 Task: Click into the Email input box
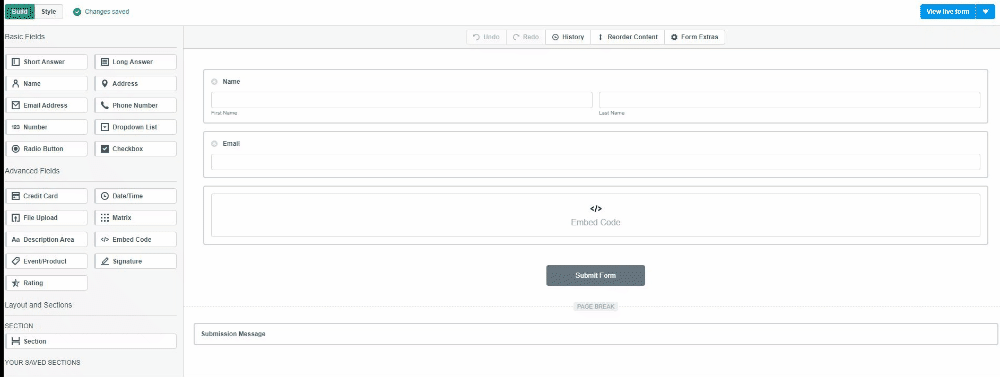pyautogui.click(x=596, y=162)
